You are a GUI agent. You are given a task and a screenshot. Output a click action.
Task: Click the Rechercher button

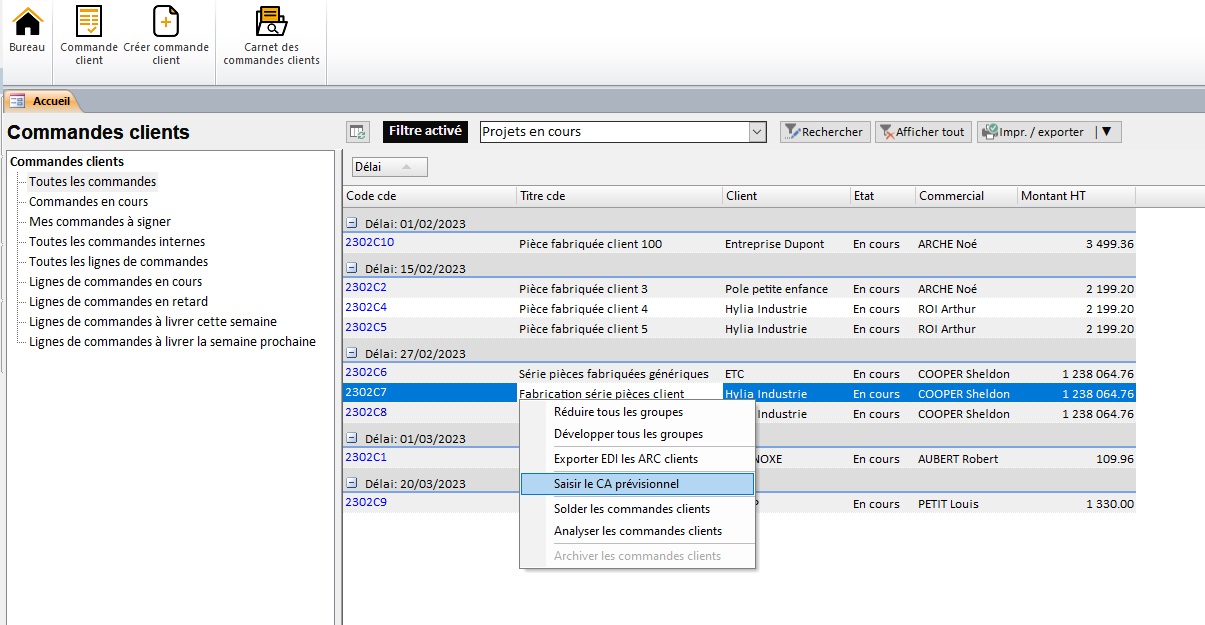[823, 131]
